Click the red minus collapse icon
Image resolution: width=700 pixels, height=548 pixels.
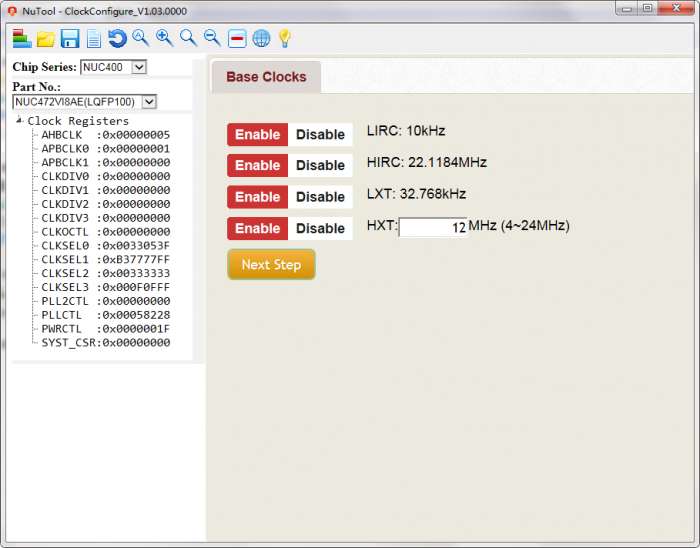click(237, 39)
